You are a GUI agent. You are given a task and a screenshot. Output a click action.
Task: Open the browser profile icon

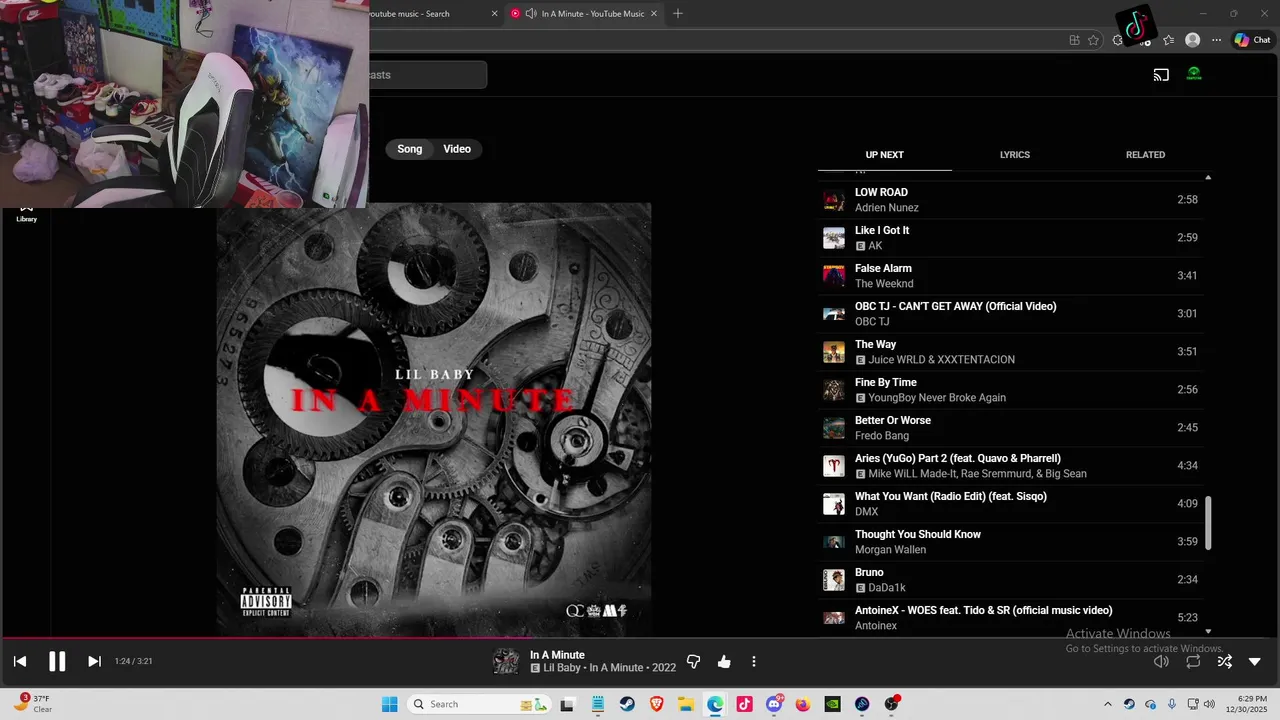[x=1192, y=40]
